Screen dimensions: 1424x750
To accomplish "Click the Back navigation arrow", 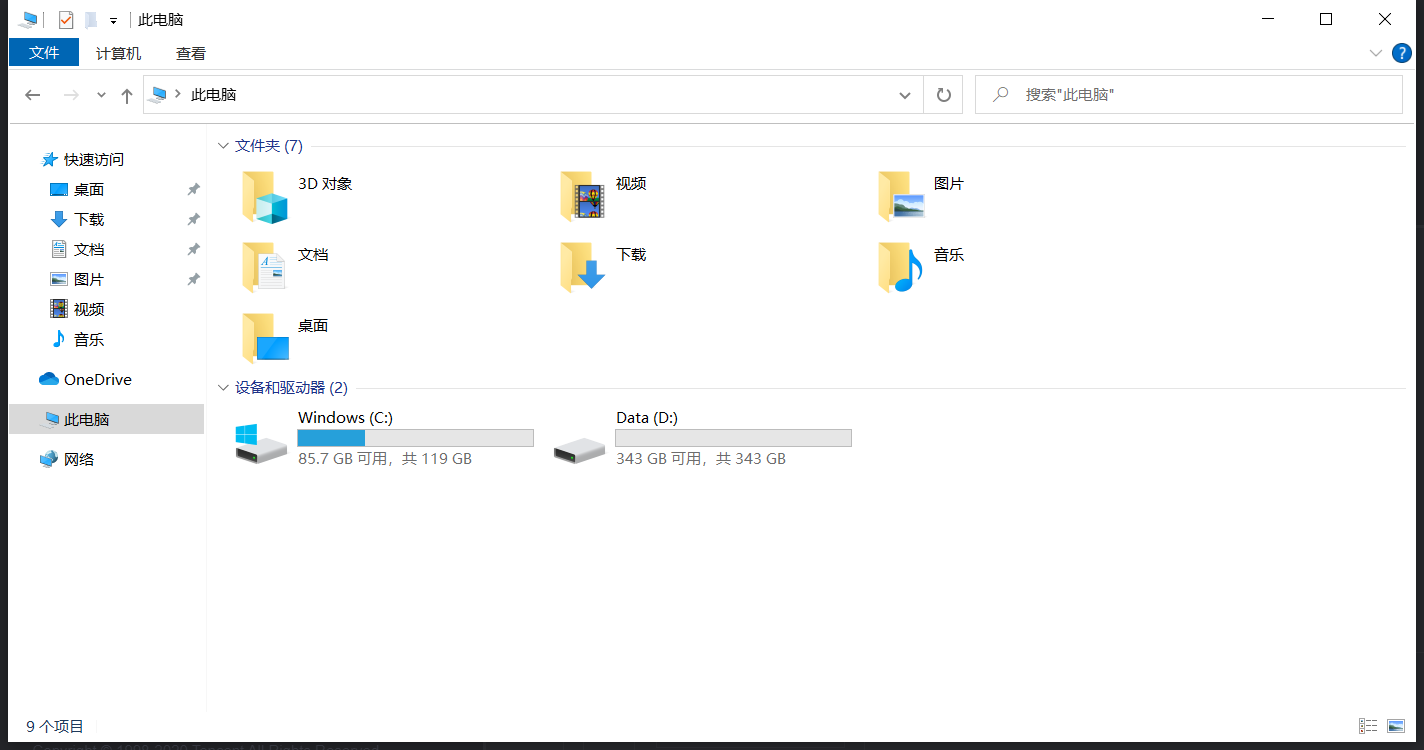I will [33, 95].
